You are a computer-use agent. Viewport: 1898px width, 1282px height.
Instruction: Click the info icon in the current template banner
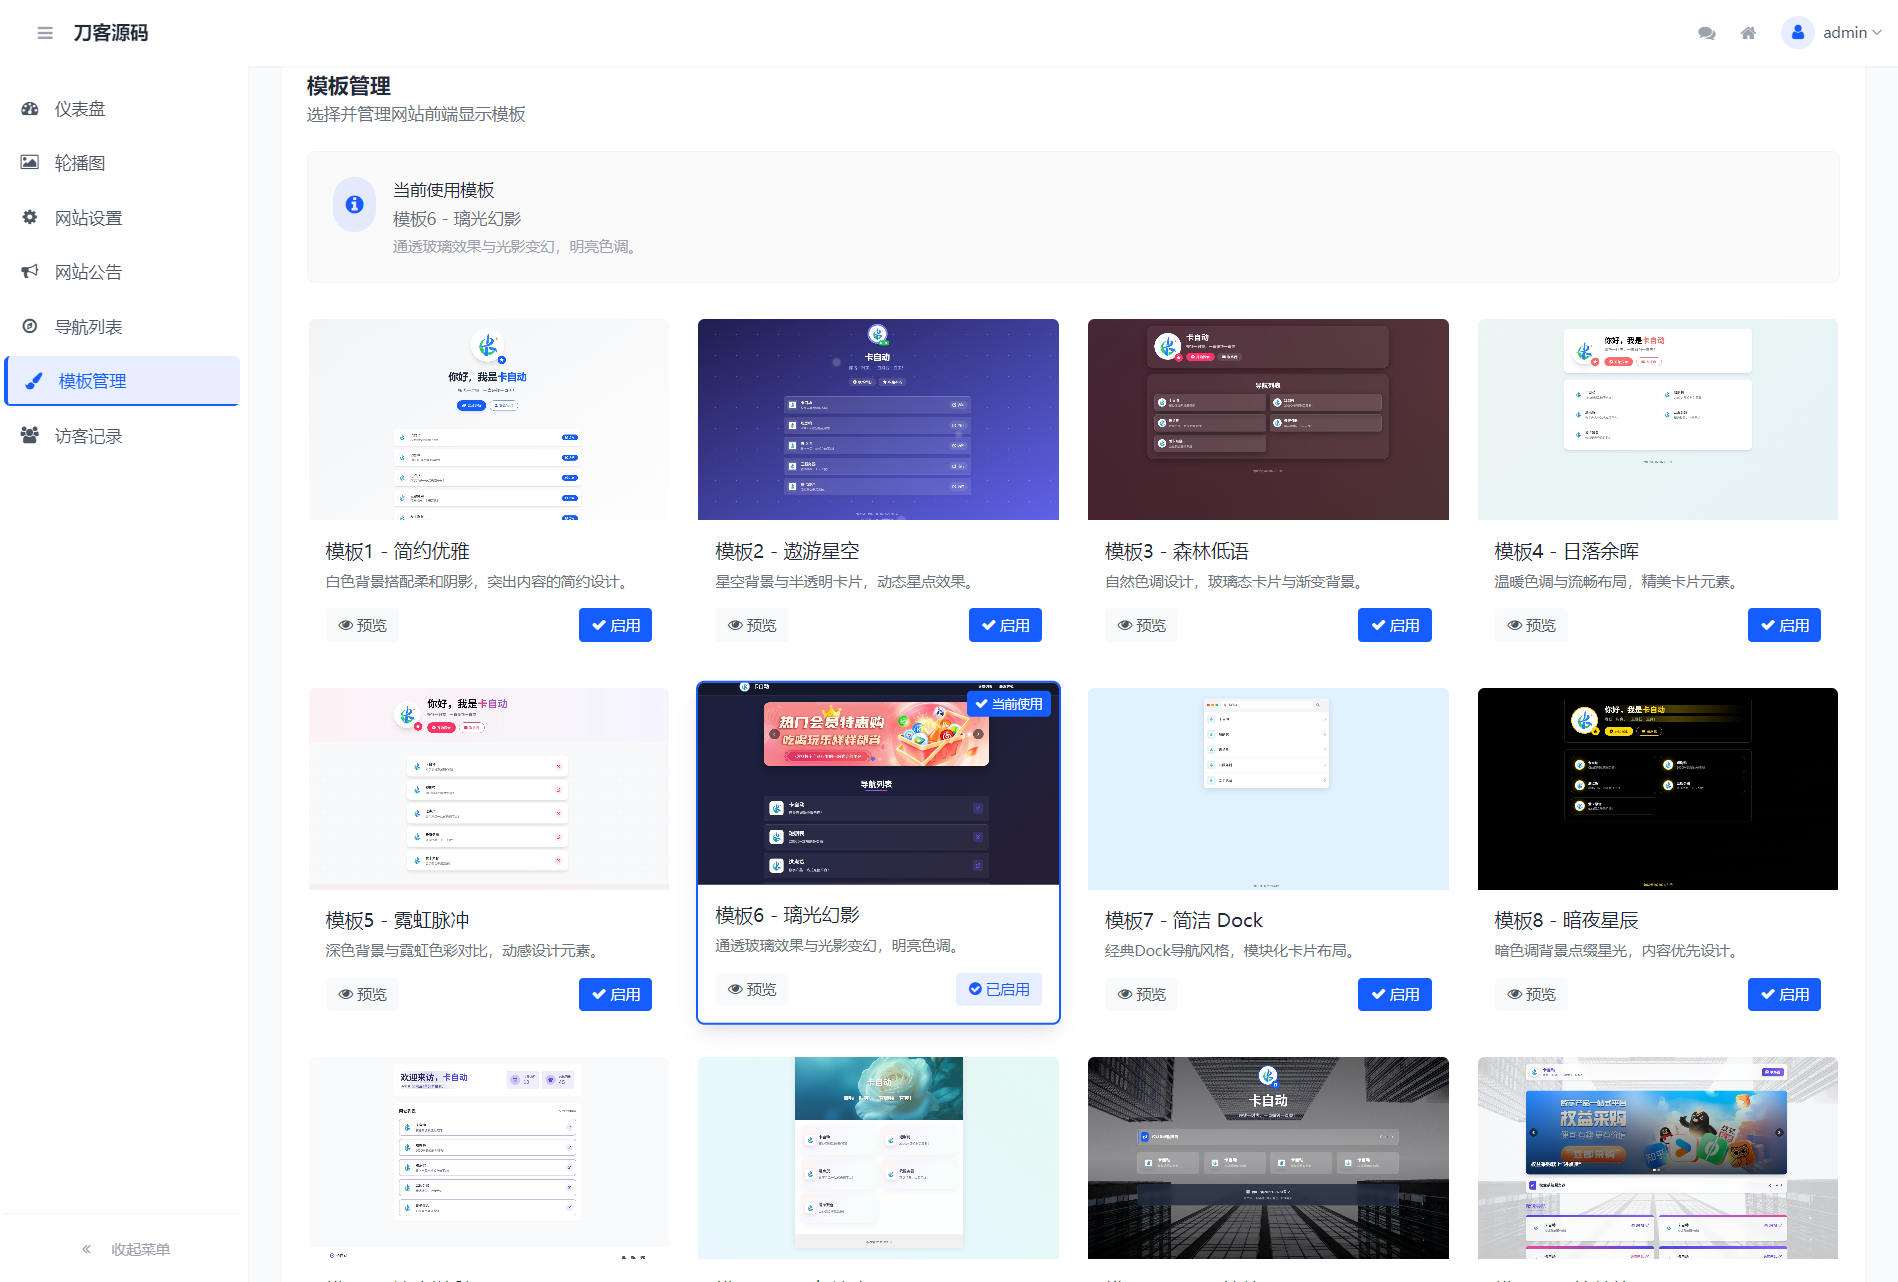[x=354, y=204]
